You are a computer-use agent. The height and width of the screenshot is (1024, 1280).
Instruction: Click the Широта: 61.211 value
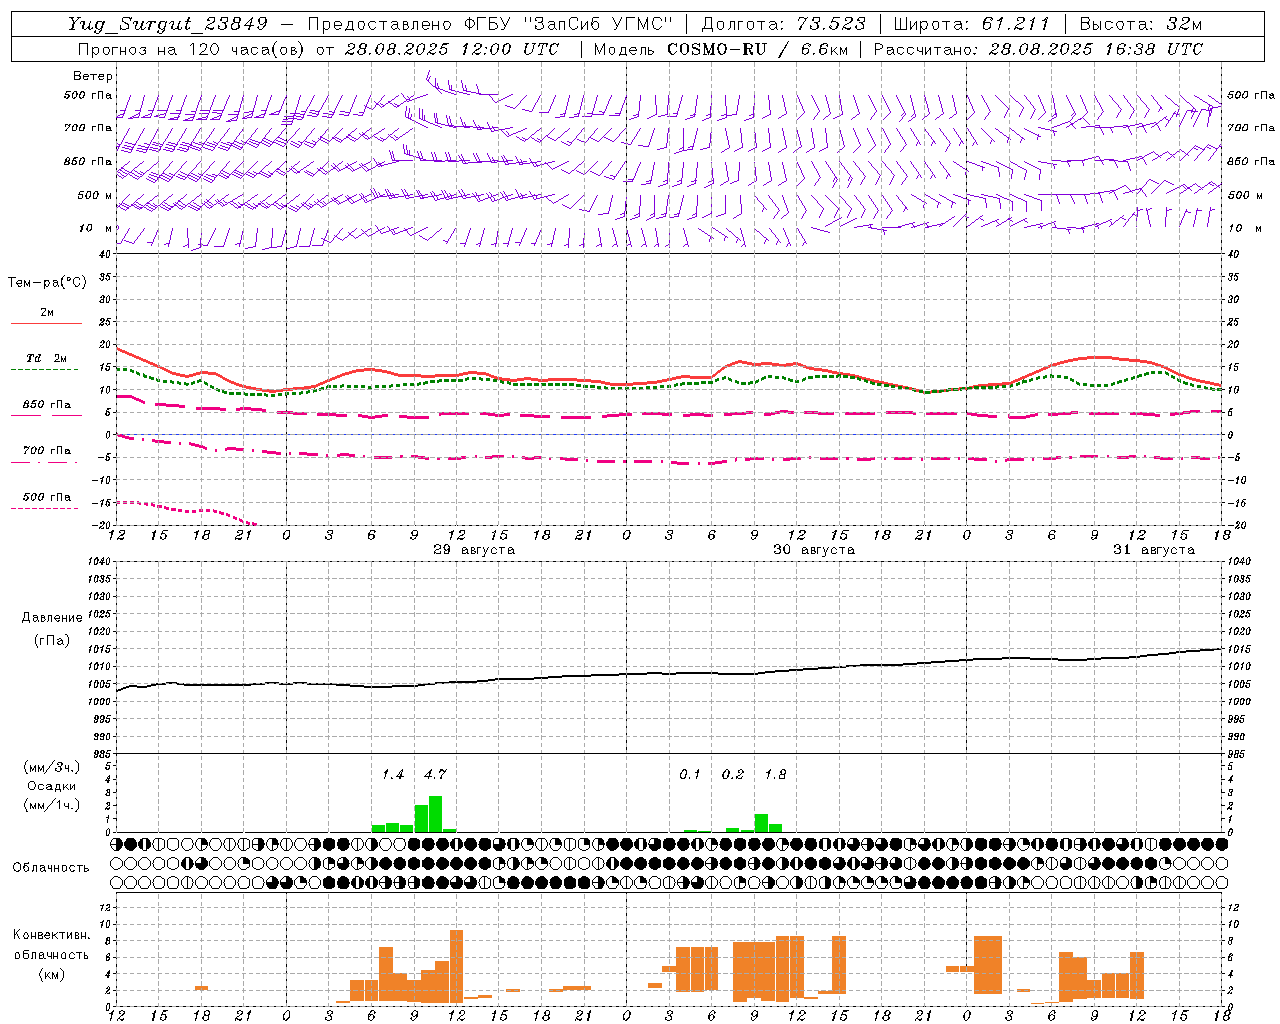pos(971,24)
